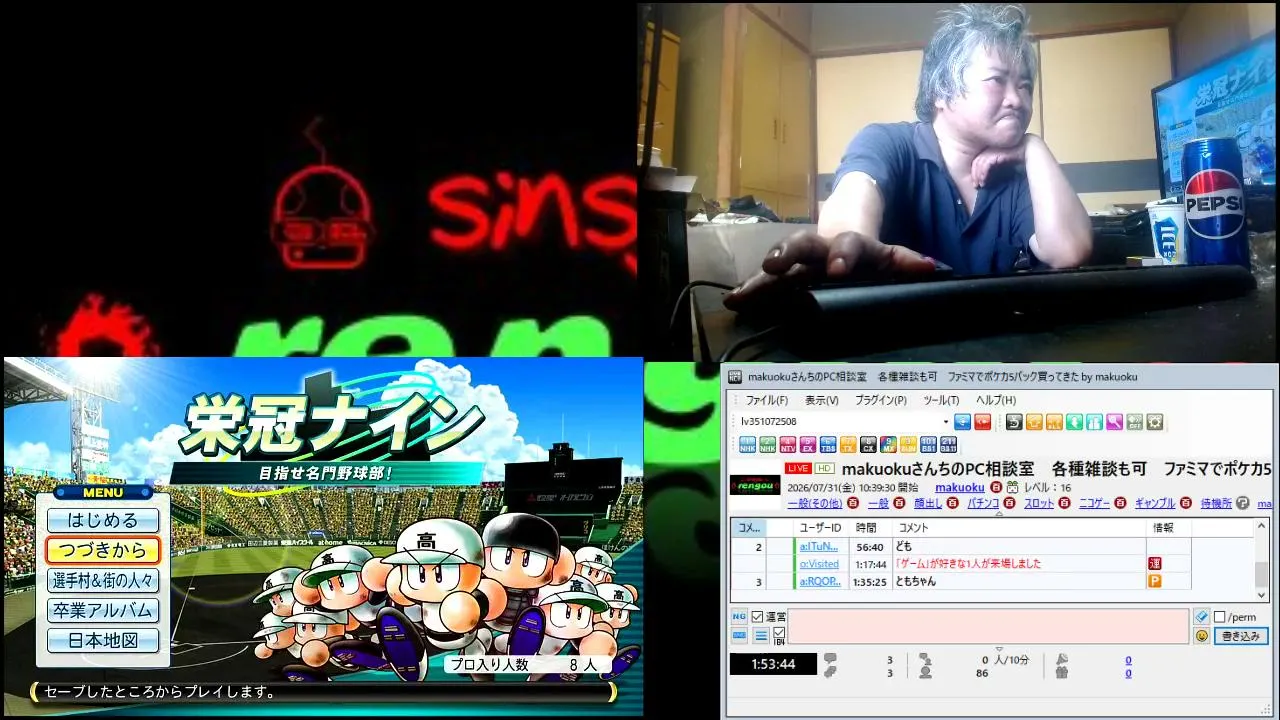The width and height of the screenshot is (1280, 720).
Task: Select 卒業アルバム in the game menu
Action: point(103,610)
